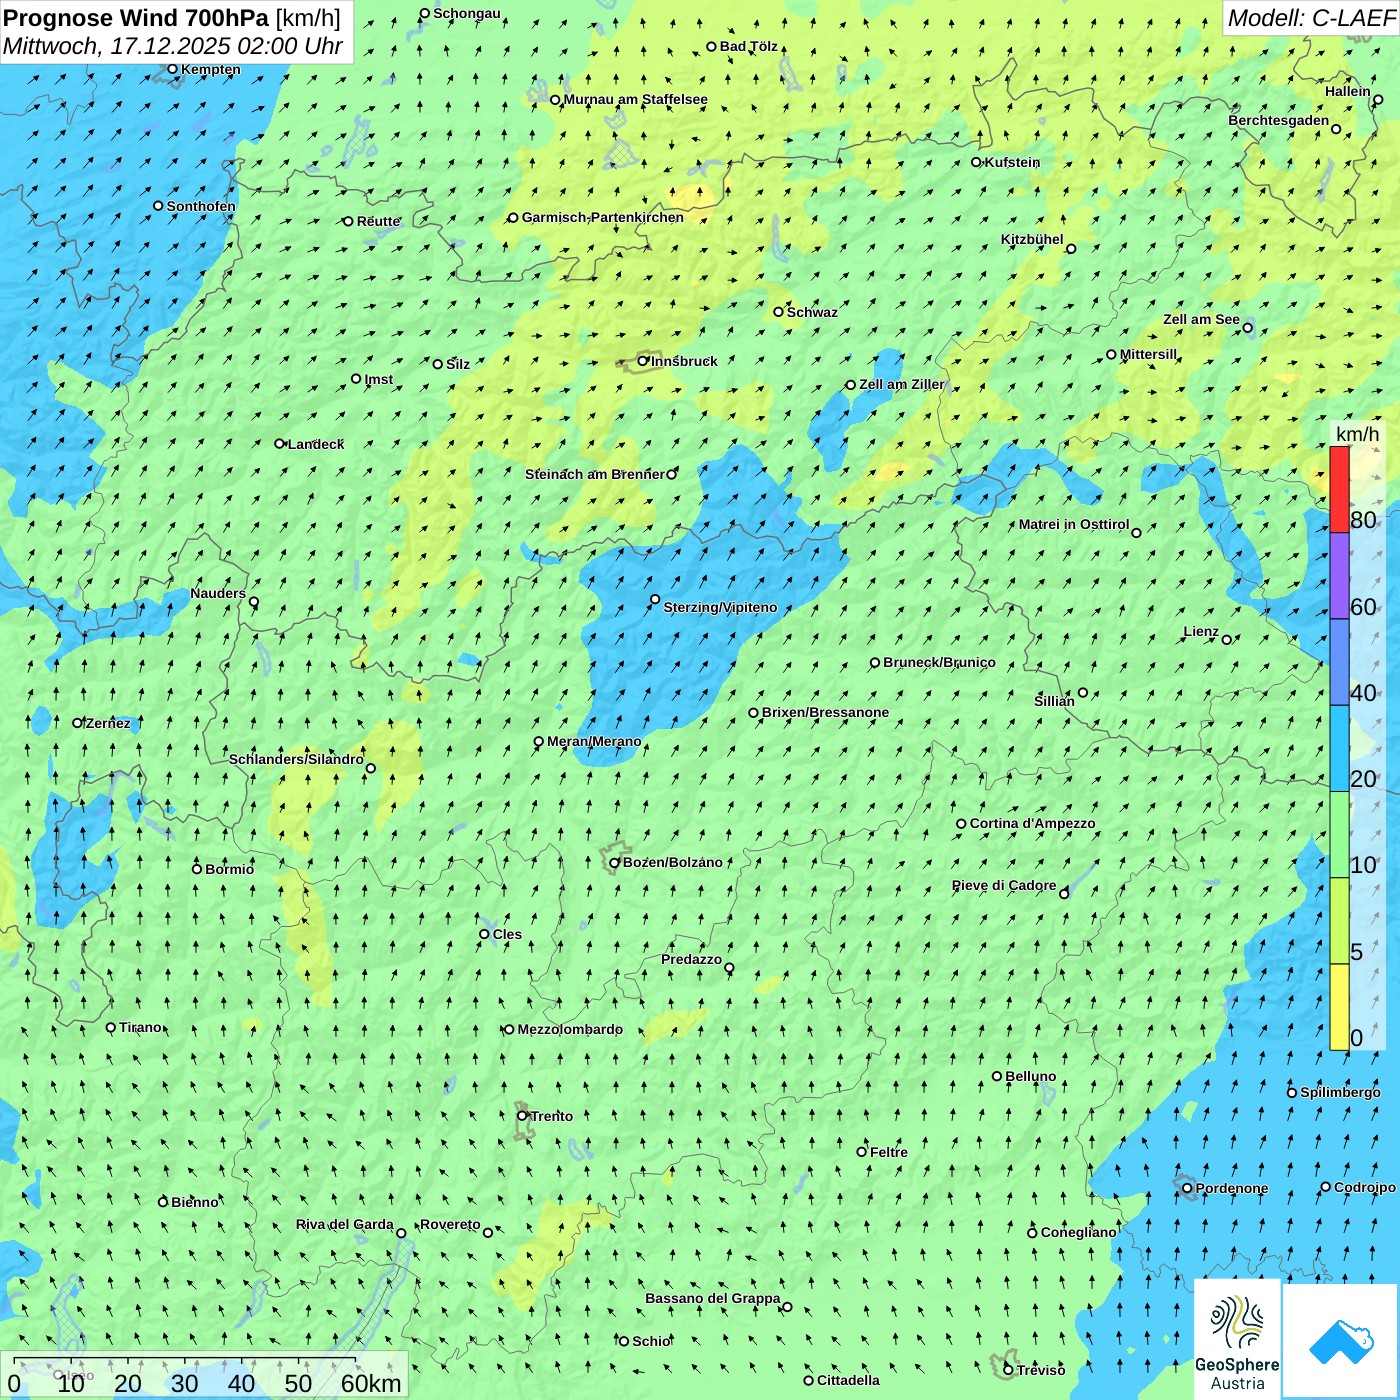Click the Bozen/Bolzano city marker
Image resolution: width=1400 pixels, height=1400 pixels.
coord(615,862)
